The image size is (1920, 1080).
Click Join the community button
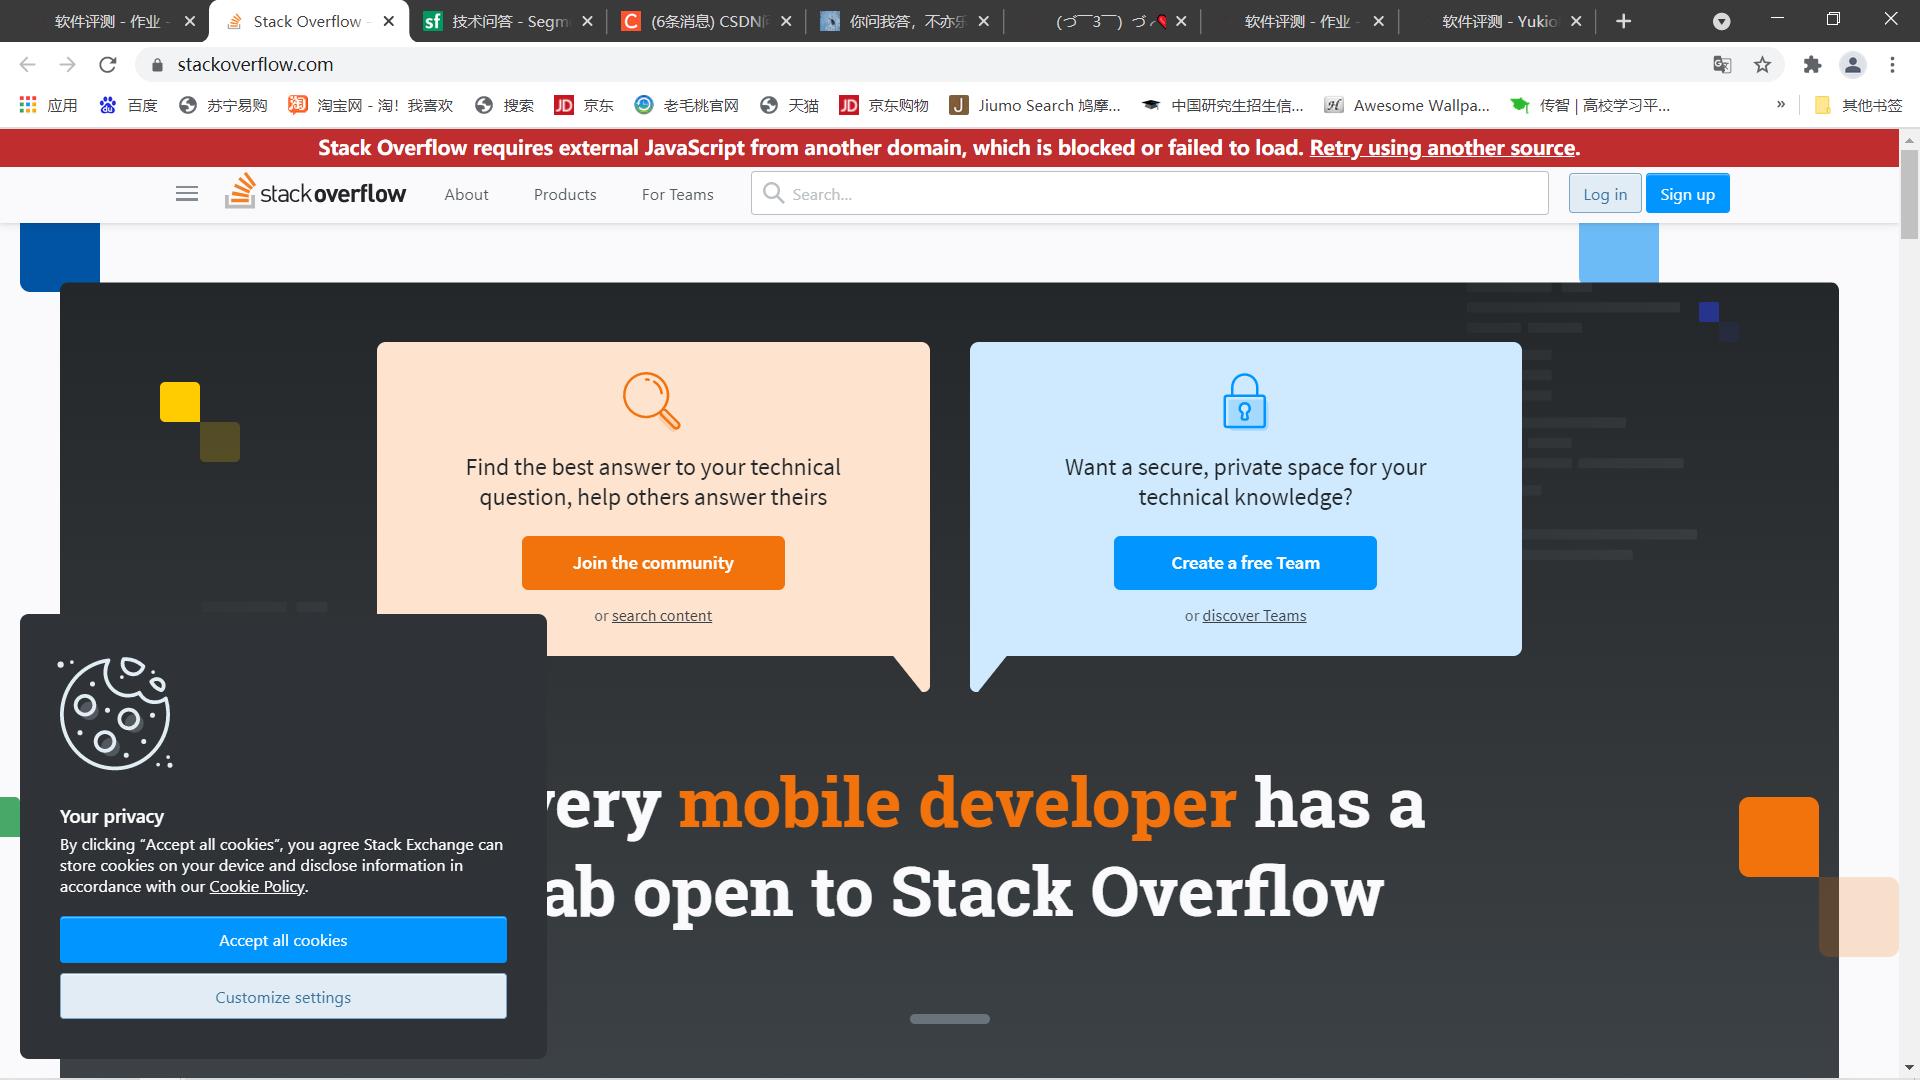point(654,563)
